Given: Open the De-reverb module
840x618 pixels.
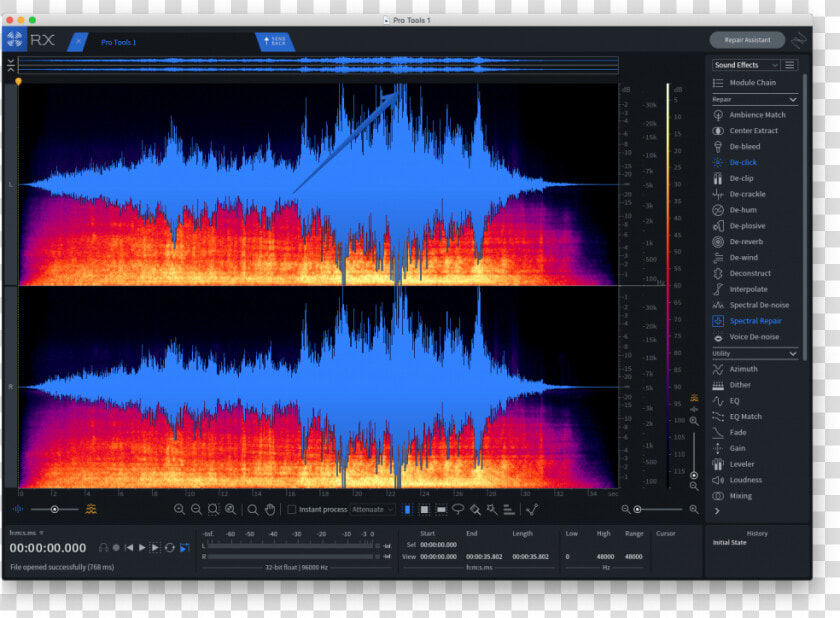Looking at the screenshot, I should tap(738, 242).
